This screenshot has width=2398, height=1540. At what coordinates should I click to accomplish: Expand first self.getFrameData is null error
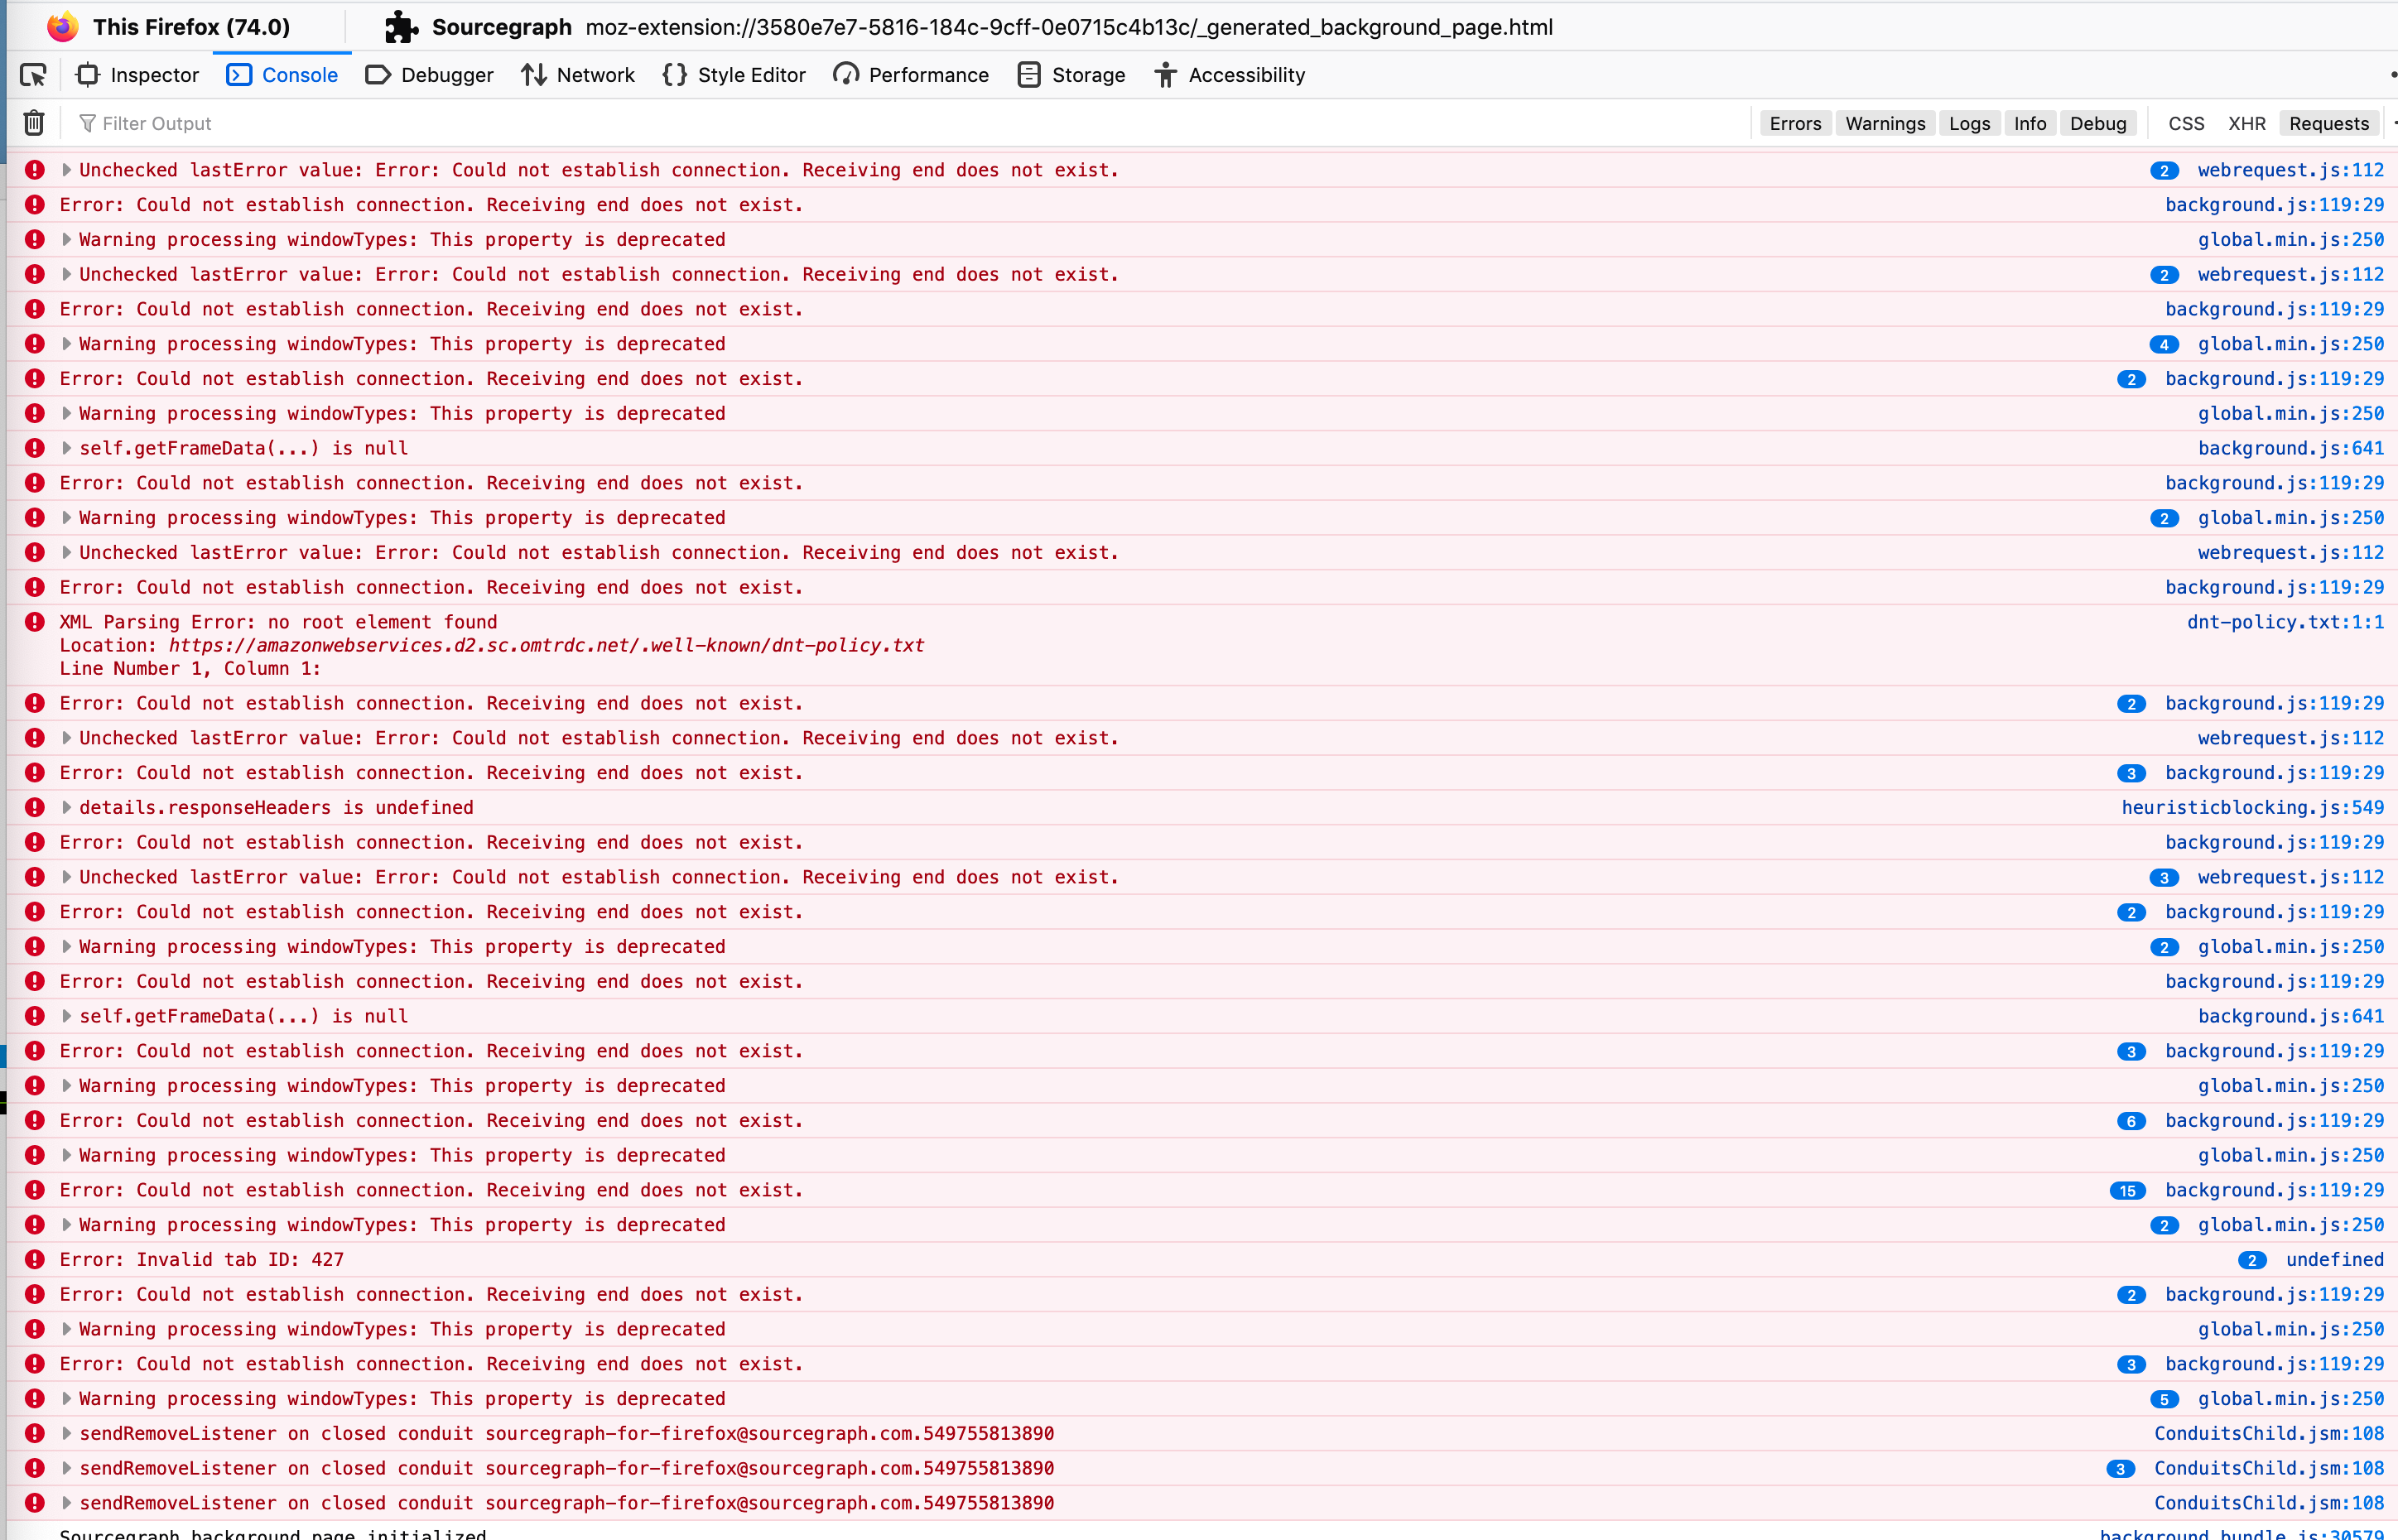click(67, 448)
